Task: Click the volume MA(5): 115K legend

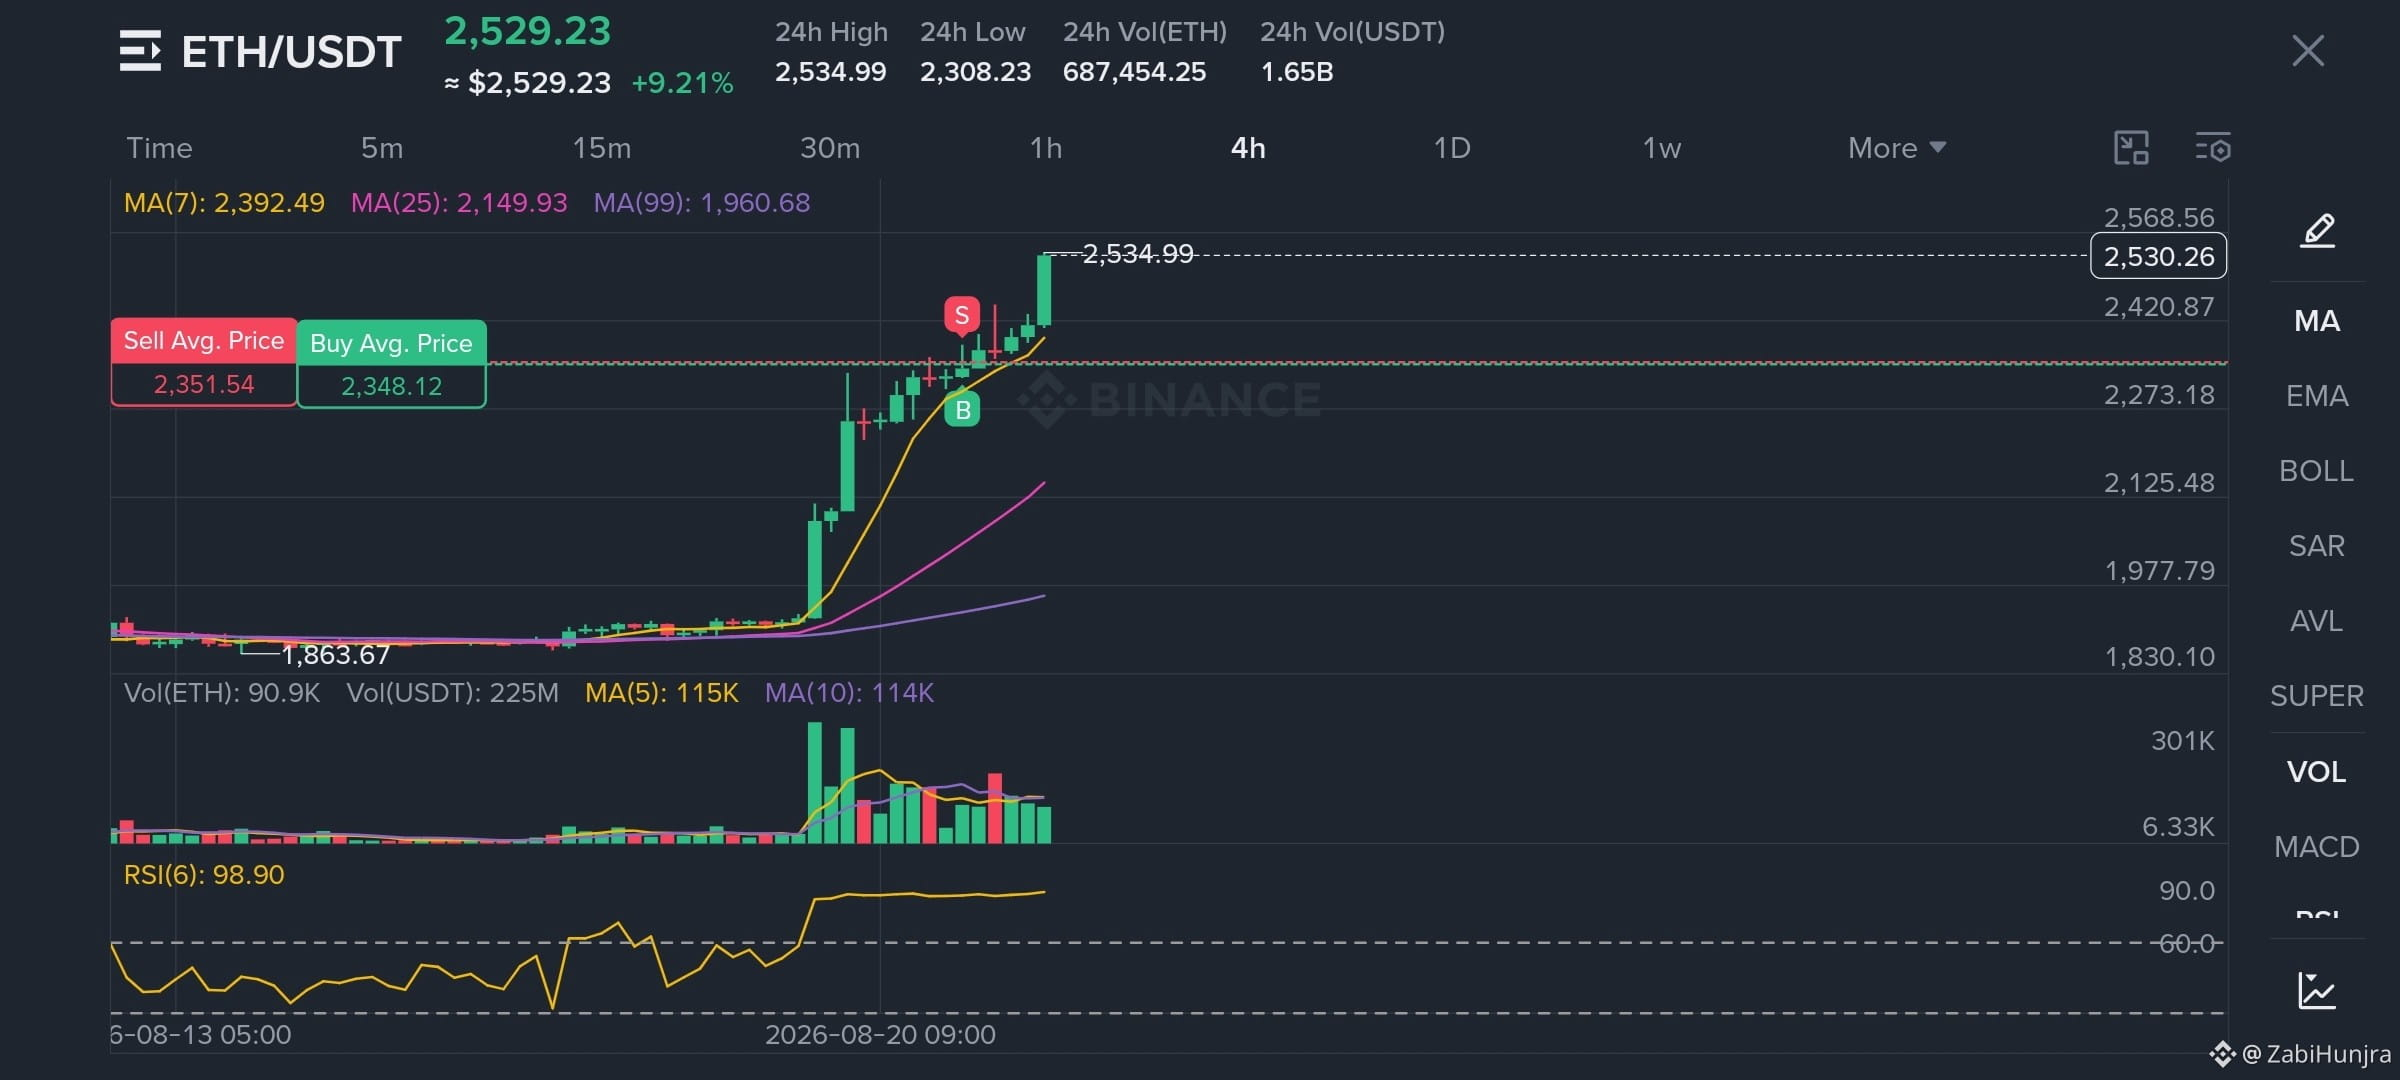Action: 662,693
